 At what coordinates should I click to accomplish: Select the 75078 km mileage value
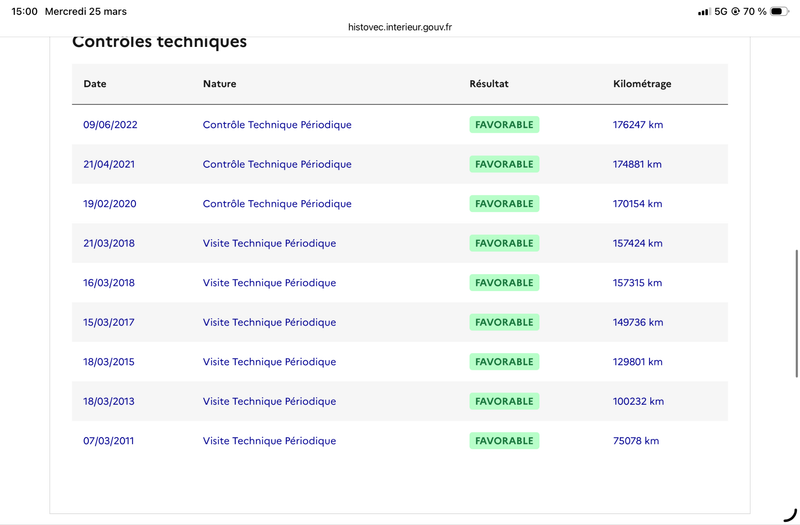click(x=636, y=441)
